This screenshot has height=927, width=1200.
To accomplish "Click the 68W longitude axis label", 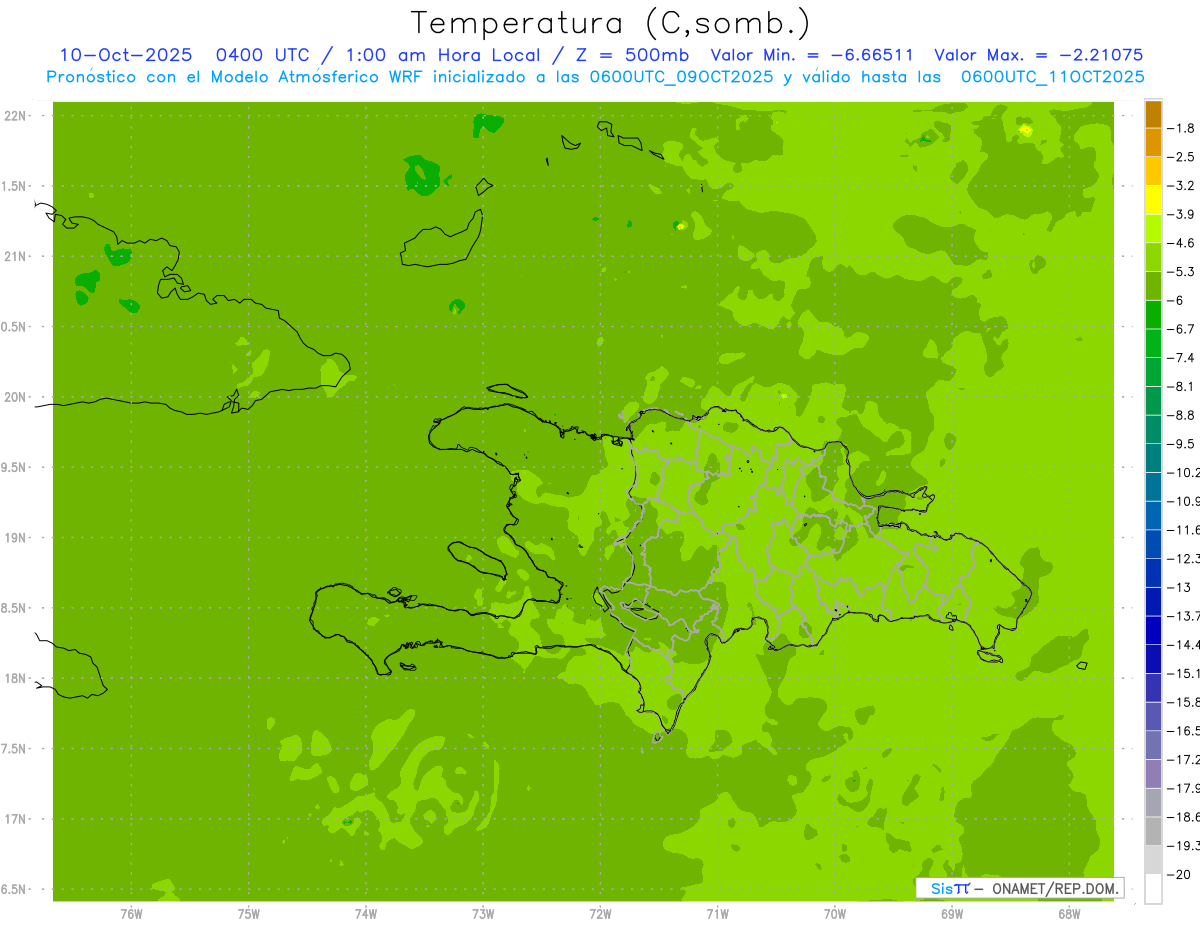I will point(1068,913).
